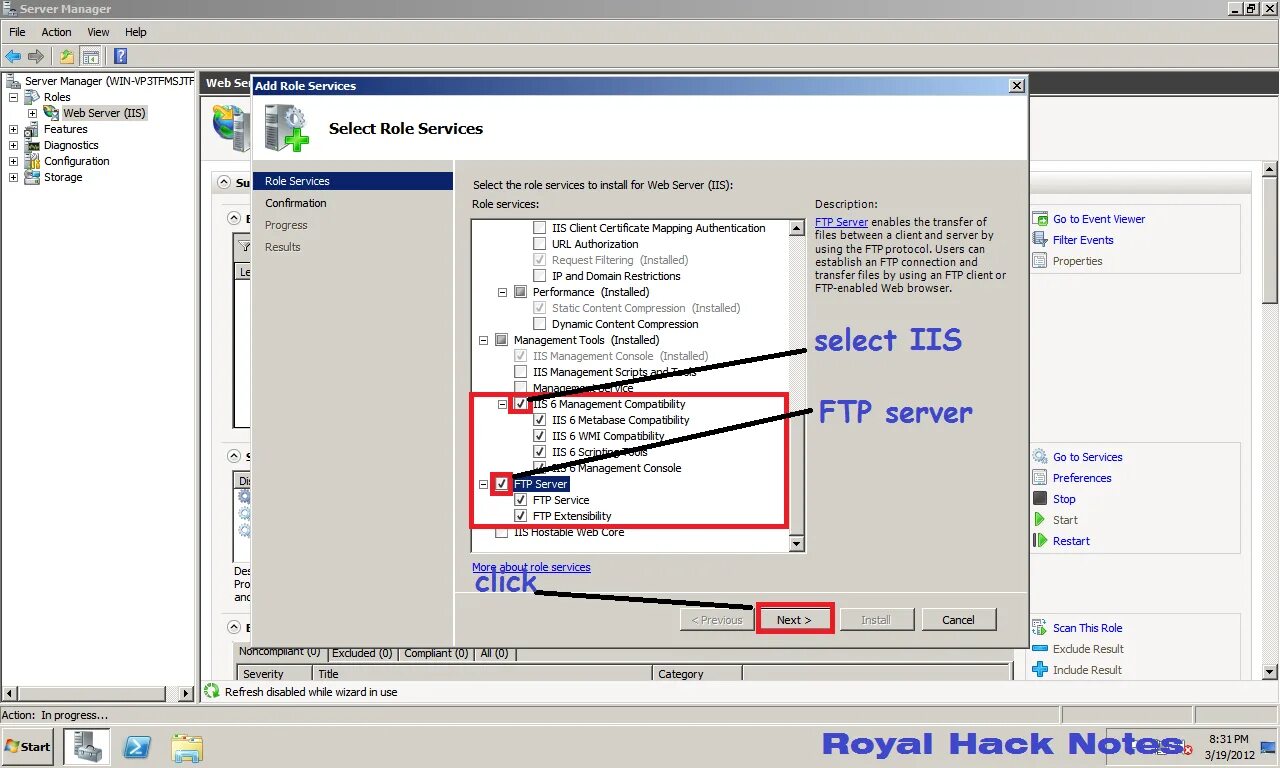Click the Stop service square icon

point(1040,499)
